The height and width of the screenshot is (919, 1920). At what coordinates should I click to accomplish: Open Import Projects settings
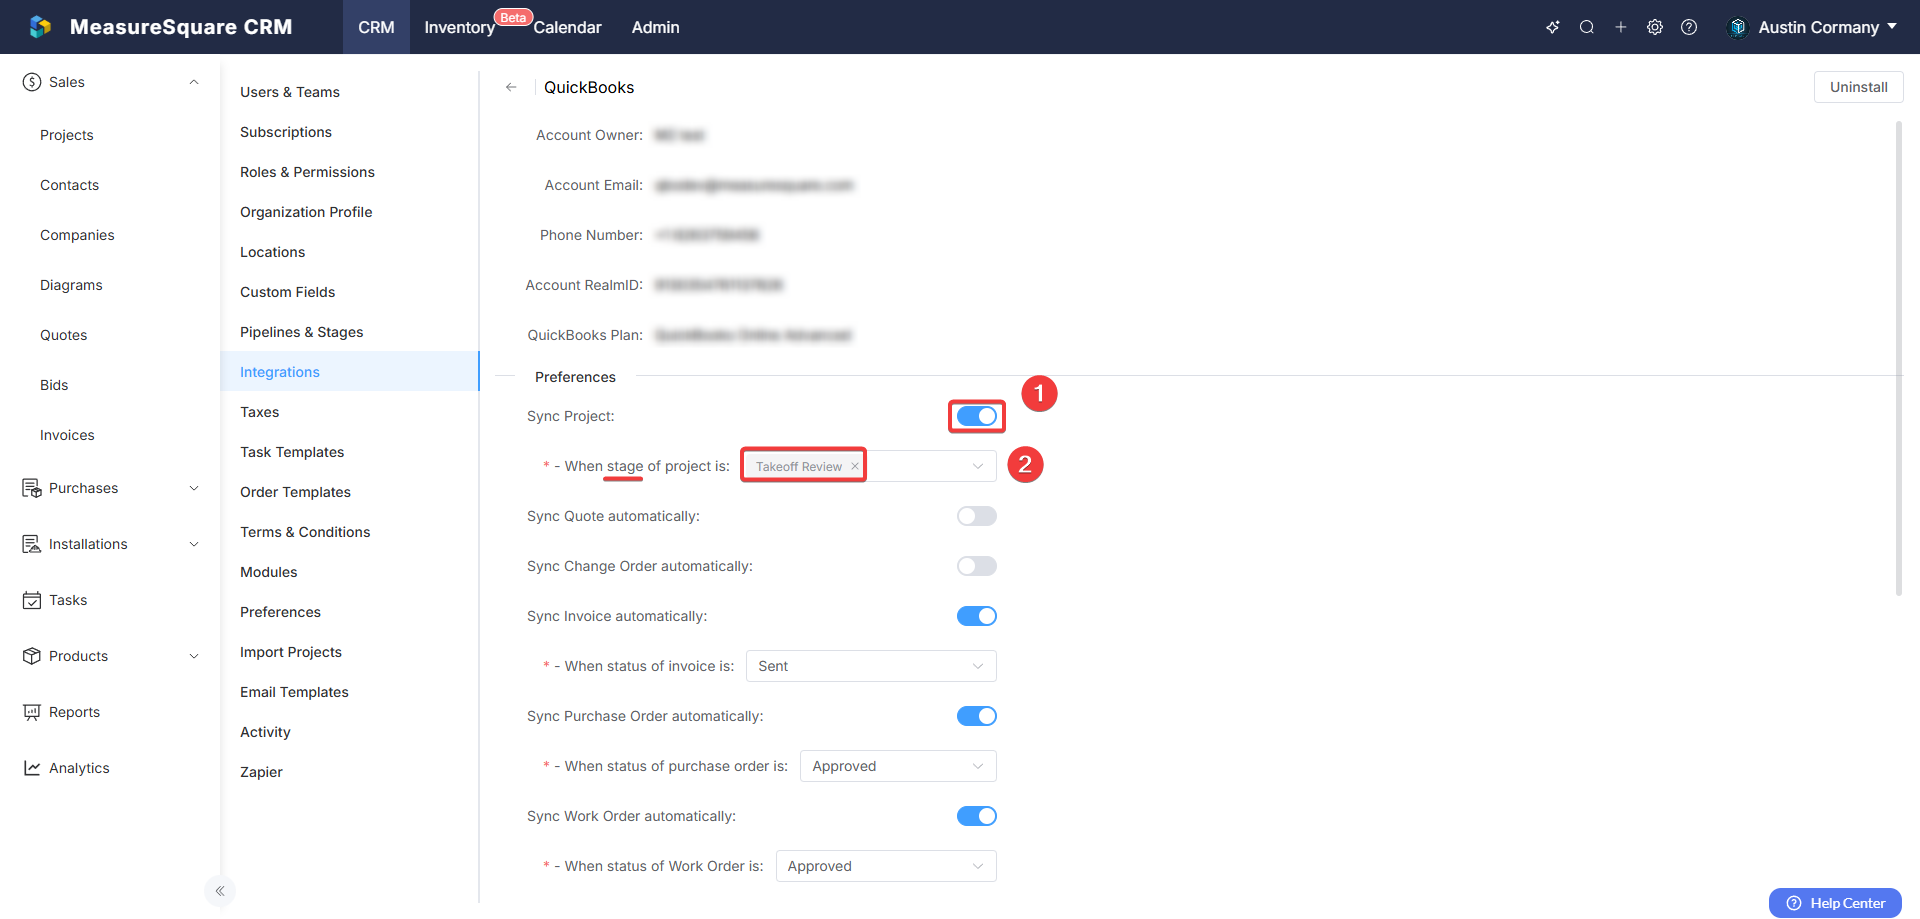coord(291,652)
